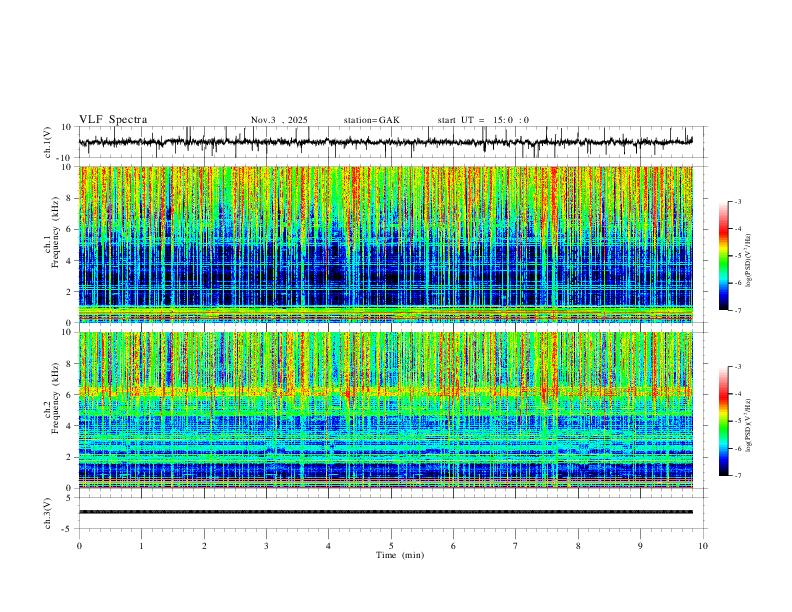Click the ch.1 spectrogram color bar
Image resolution: width=792 pixels, height=612 pixels.
click(723, 256)
